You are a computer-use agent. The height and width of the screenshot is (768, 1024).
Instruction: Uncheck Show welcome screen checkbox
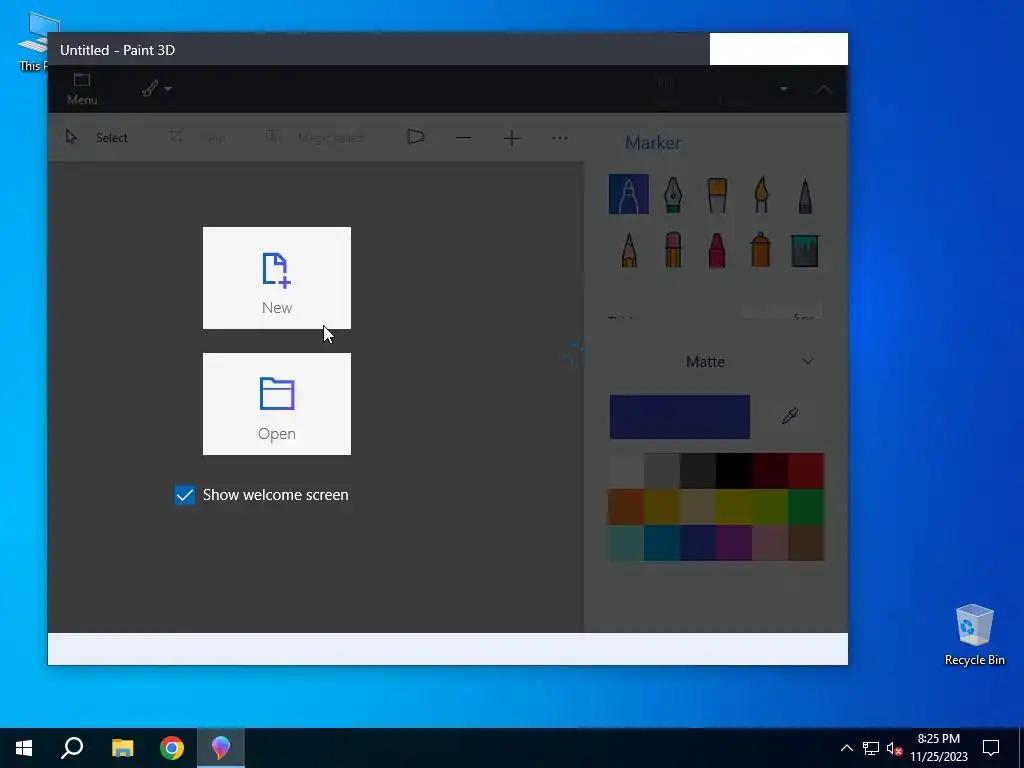click(185, 495)
